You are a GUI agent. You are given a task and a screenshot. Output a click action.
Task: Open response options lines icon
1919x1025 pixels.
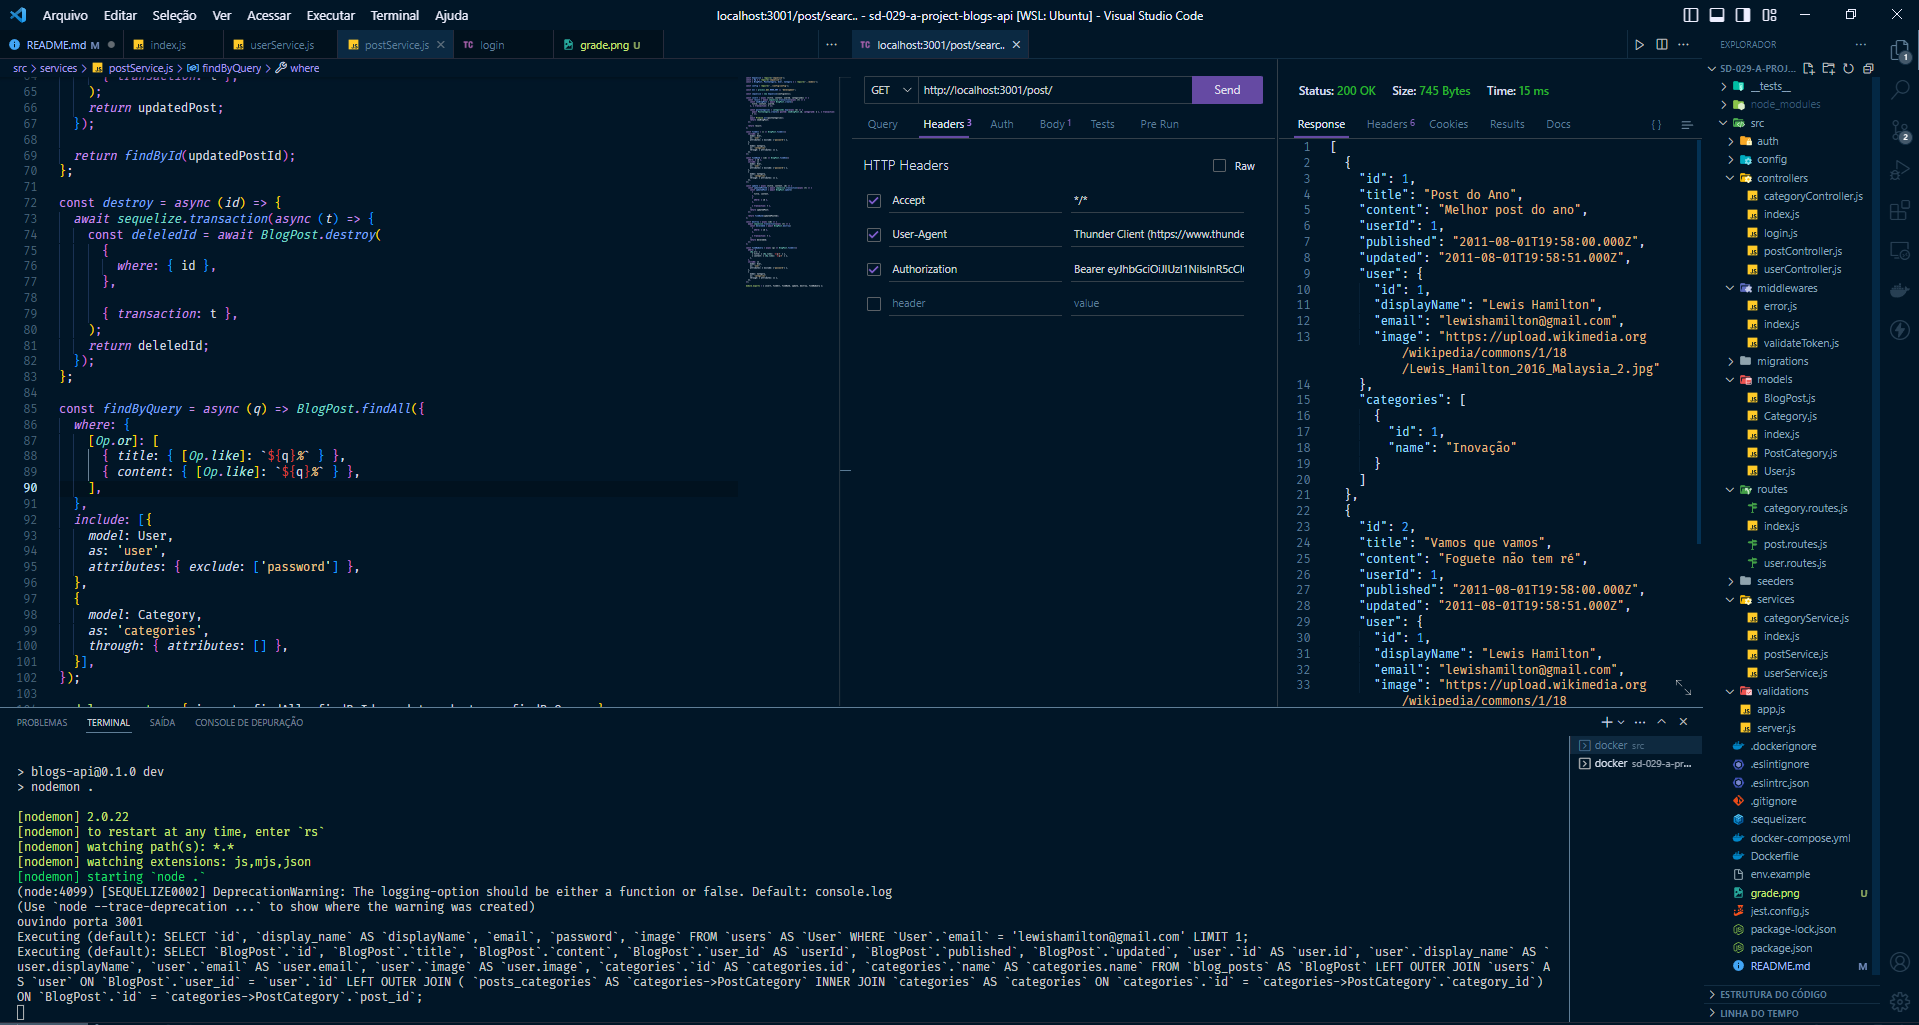(x=1687, y=125)
